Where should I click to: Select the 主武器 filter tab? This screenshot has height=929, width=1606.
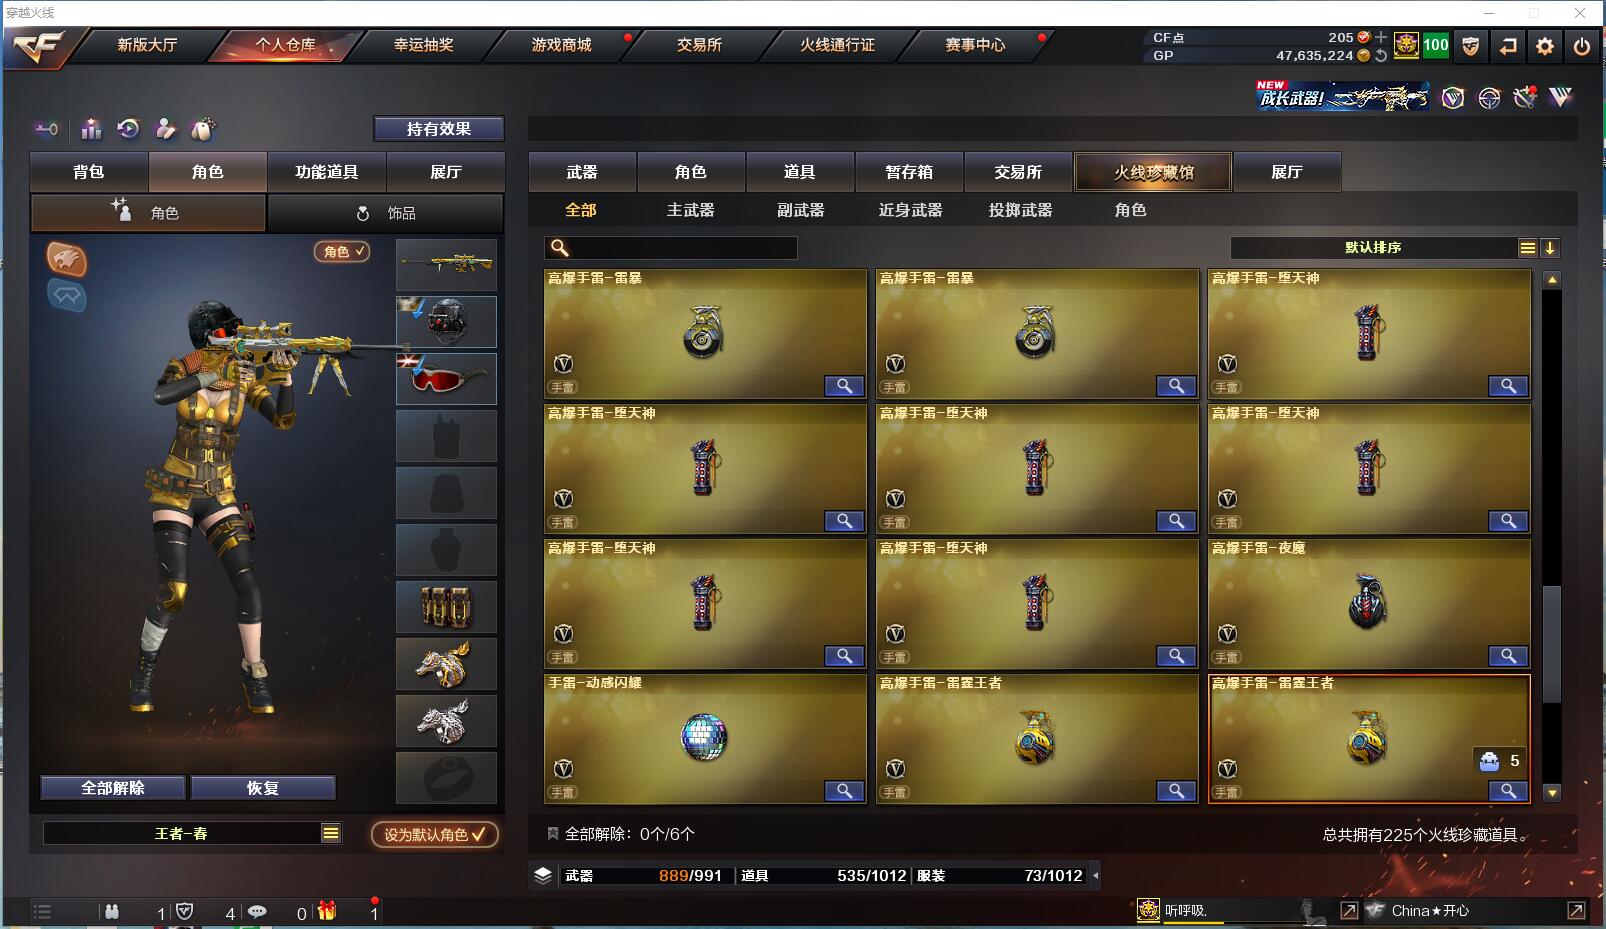click(690, 210)
